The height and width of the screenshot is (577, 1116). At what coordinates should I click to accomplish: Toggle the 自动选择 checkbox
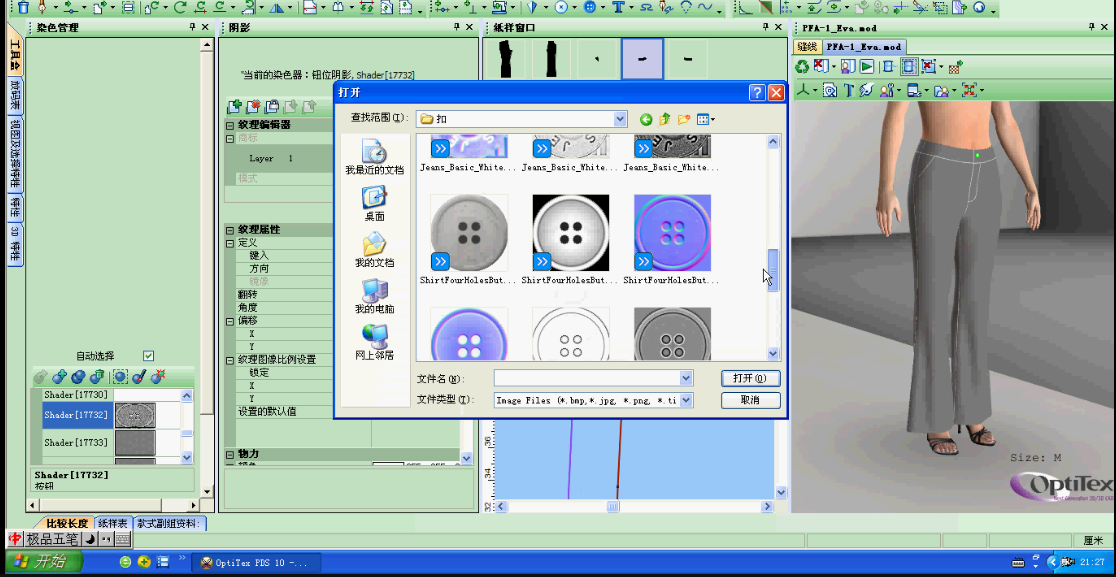click(x=149, y=356)
